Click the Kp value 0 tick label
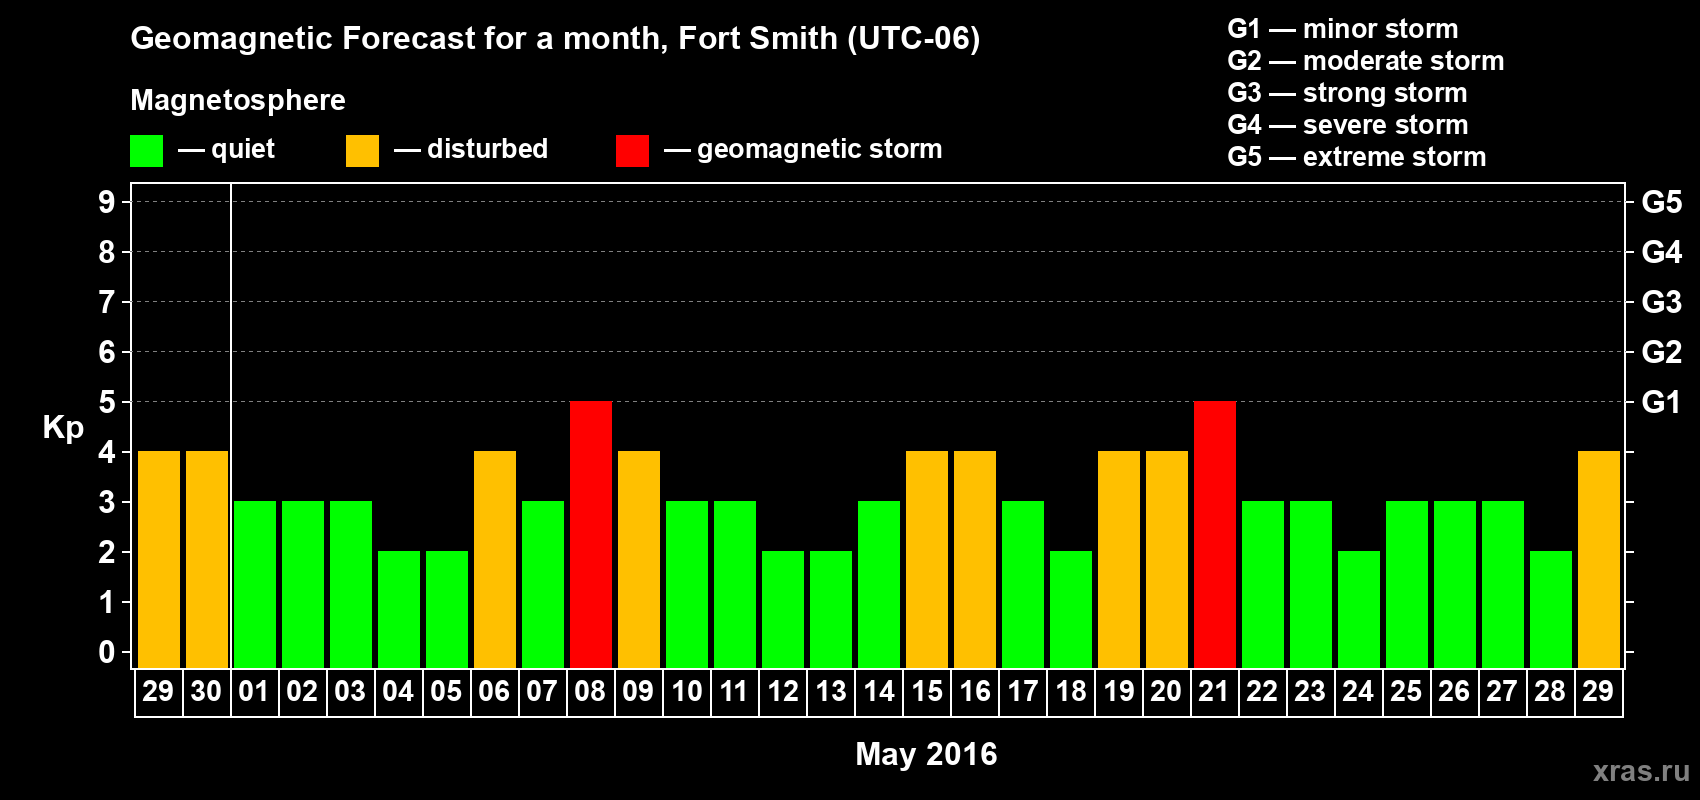 pos(107,652)
